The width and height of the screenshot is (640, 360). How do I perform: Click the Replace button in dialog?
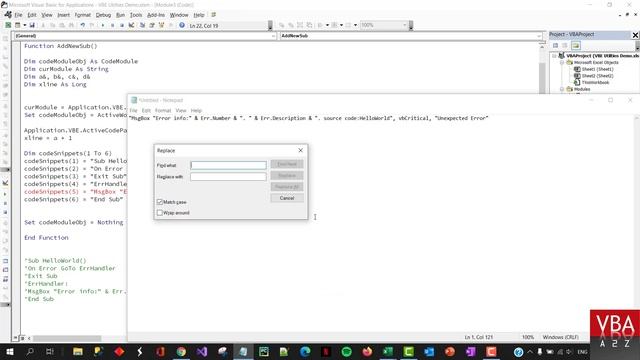coord(287,176)
